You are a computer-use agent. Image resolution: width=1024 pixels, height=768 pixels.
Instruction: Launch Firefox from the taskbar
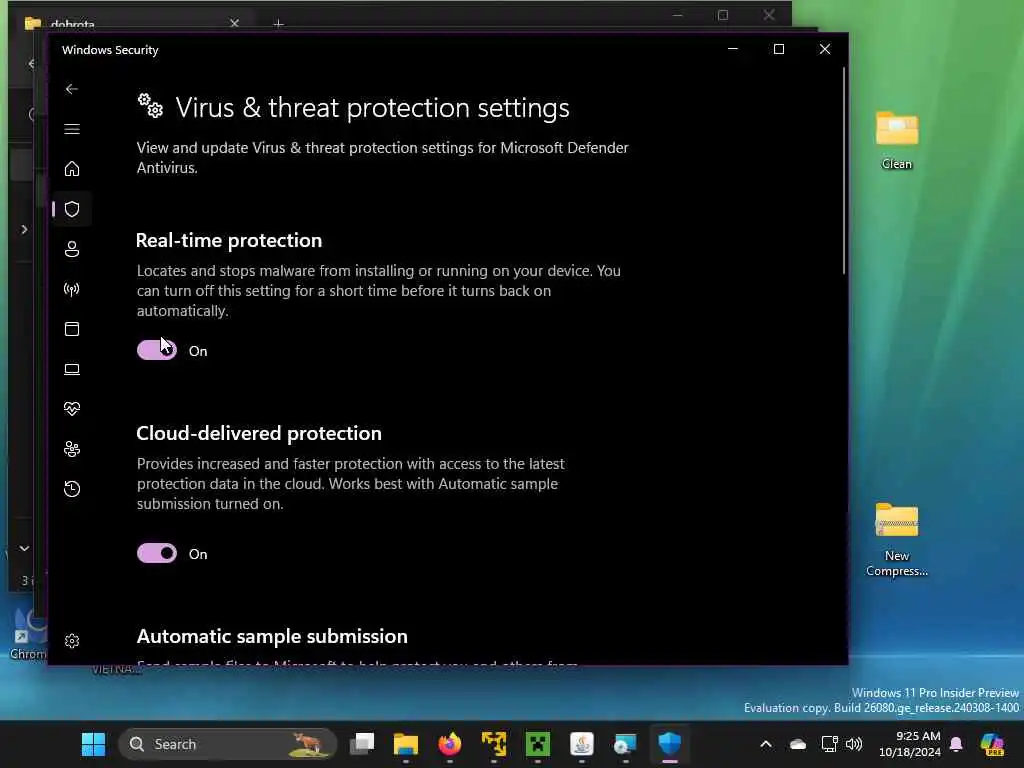pos(449,744)
